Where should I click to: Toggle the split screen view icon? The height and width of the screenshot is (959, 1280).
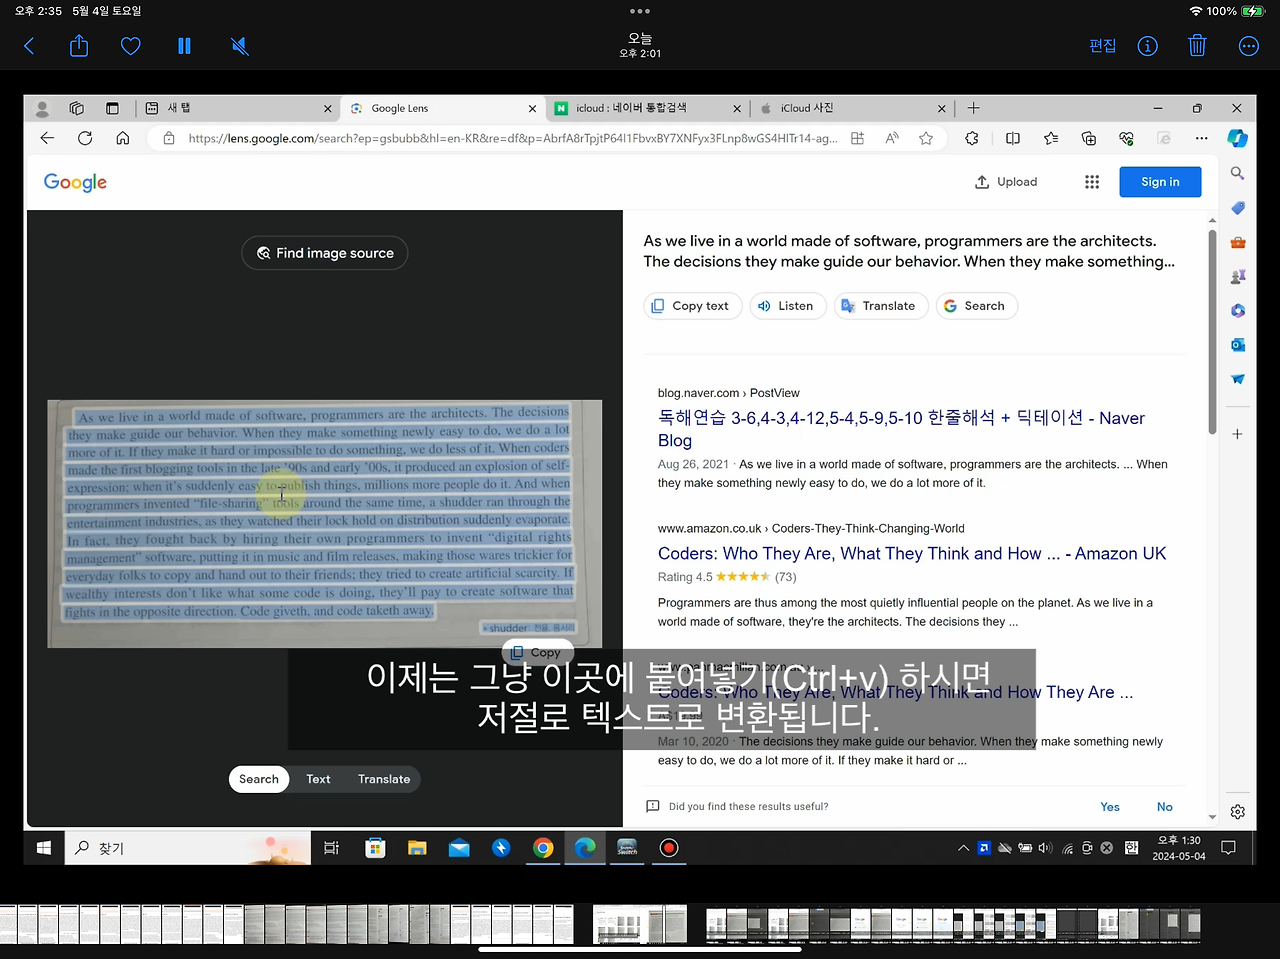tap(1013, 138)
